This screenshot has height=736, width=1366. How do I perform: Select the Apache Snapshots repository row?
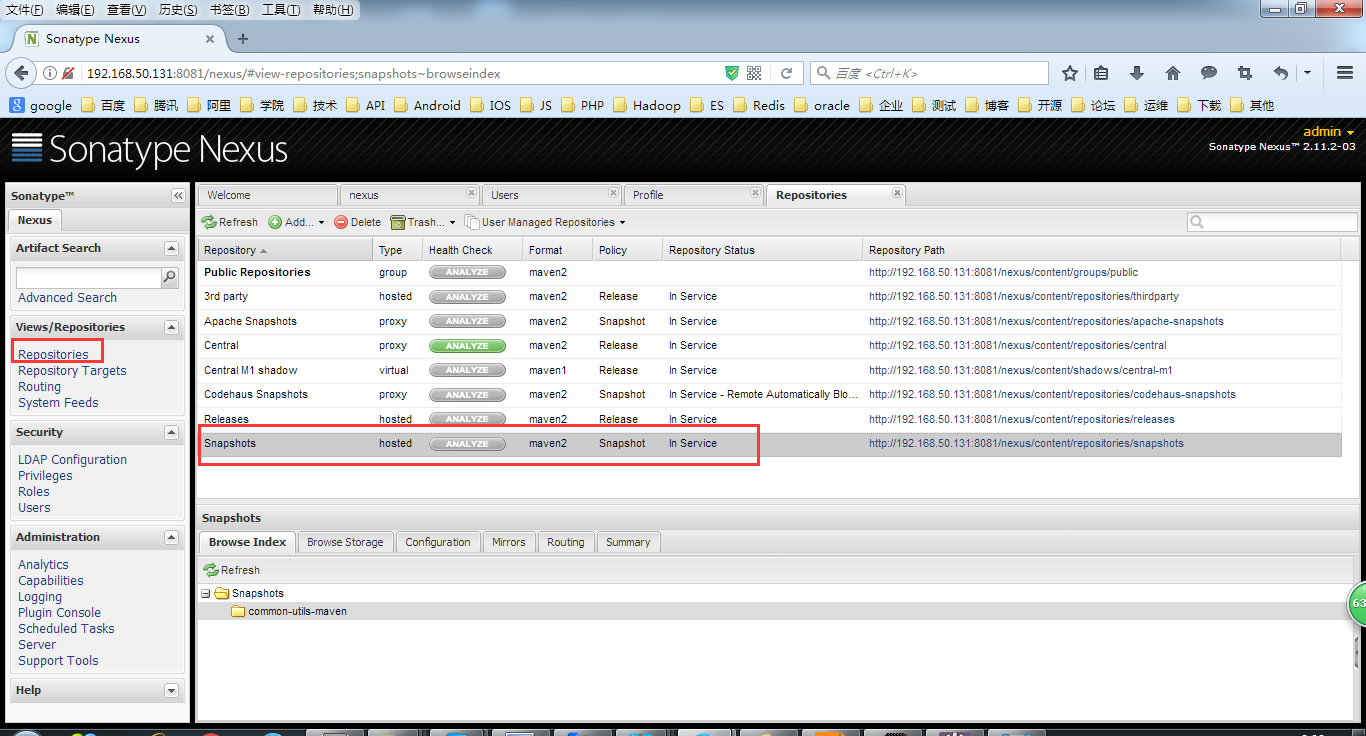(768, 322)
